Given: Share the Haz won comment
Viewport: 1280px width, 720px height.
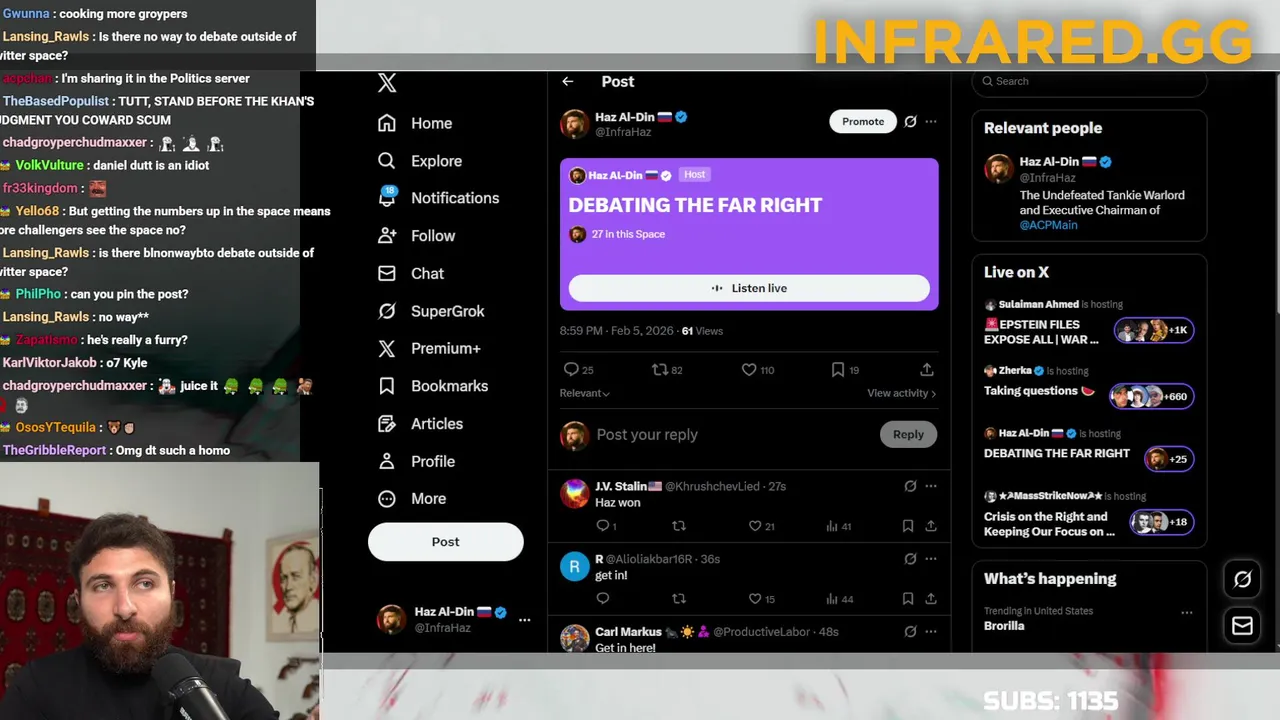Looking at the screenshot, I should [x=931, y=526].
